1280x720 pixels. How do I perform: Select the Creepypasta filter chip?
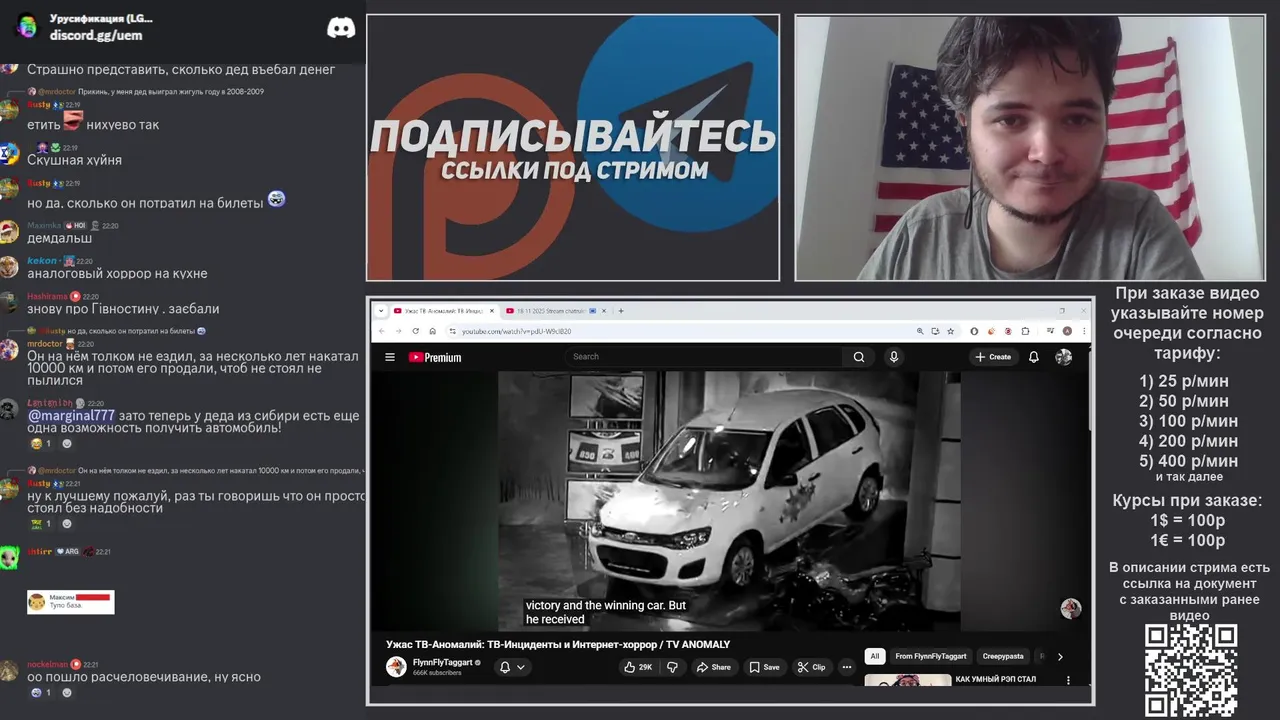coord(1003,657)
